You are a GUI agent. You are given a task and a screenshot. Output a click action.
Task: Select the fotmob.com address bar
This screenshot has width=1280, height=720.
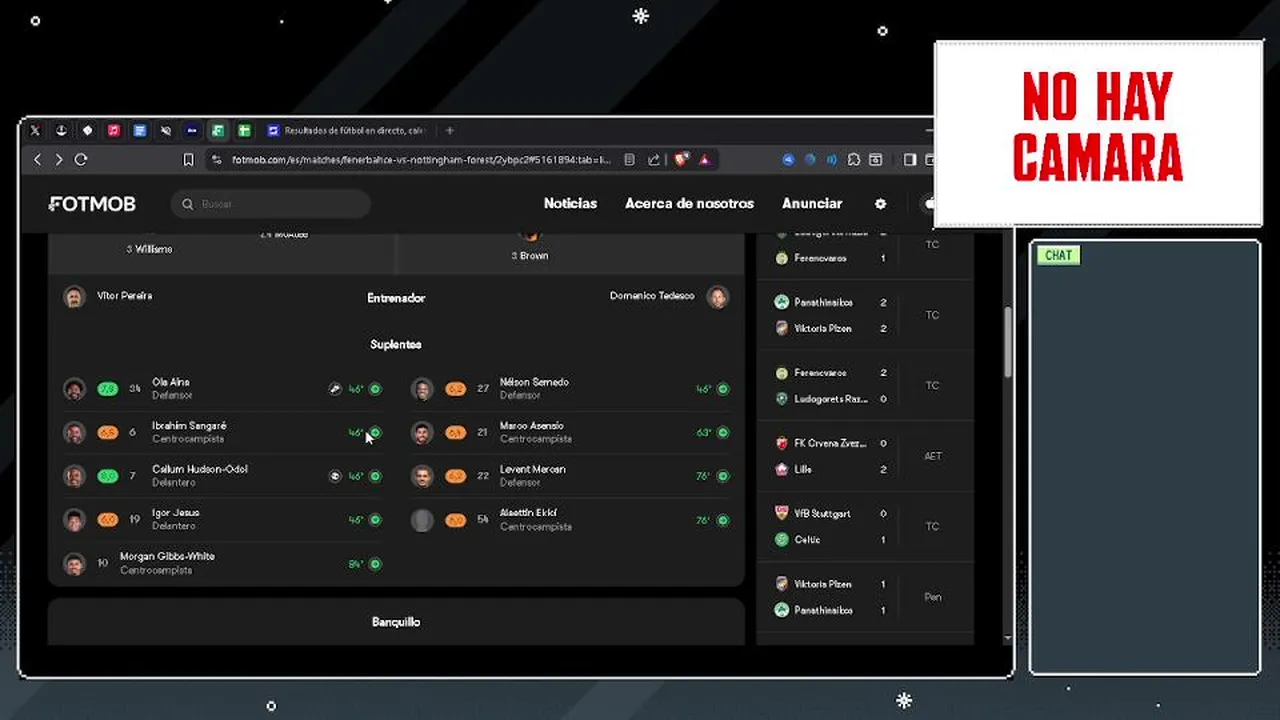tap(421, 160)
